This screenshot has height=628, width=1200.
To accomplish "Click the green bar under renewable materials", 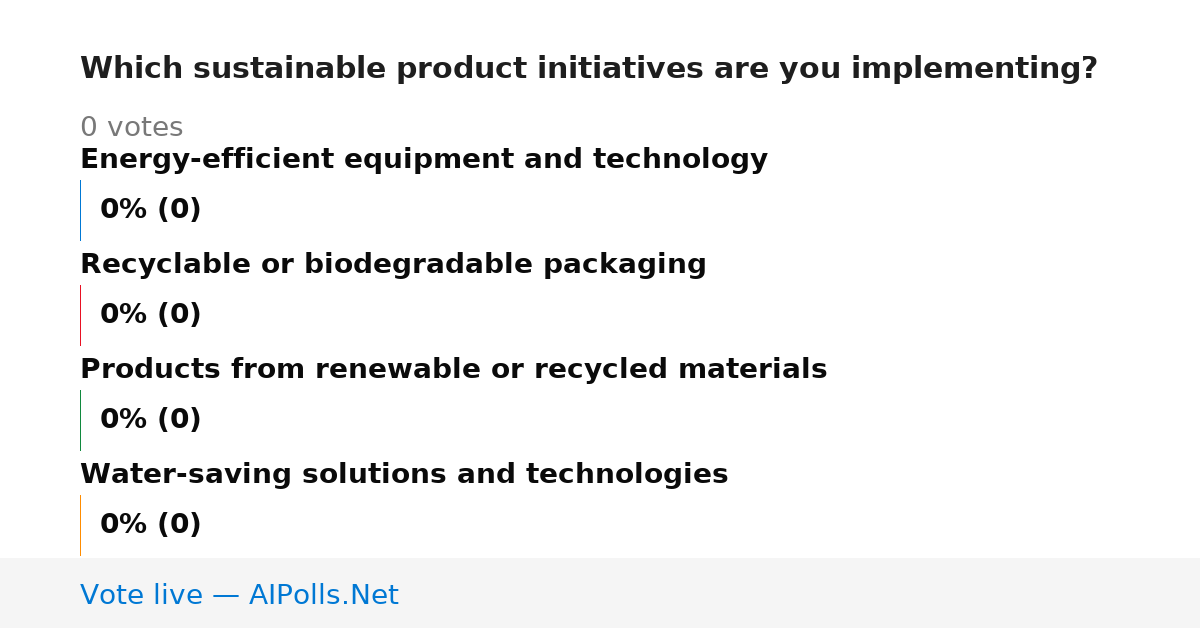I will (81, 420).
